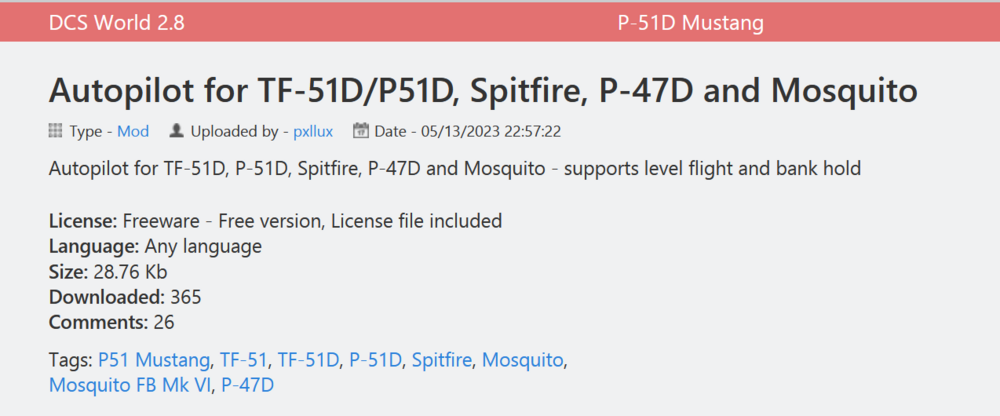Click the License Freeware line
The height and width of the screenshot is (416, 1000).
[x=275, y=220]
